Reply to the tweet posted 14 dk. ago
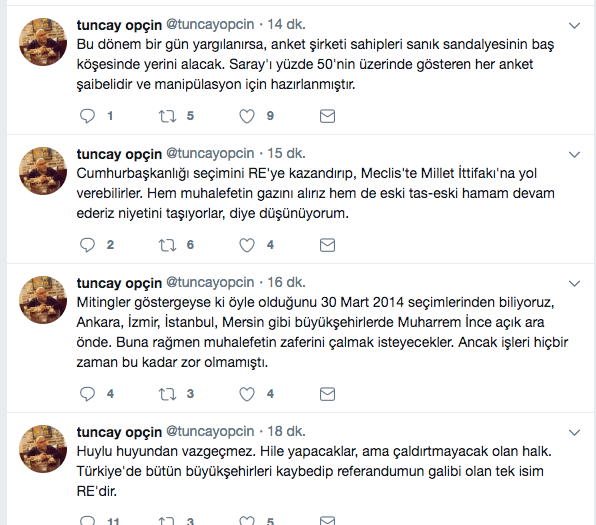This screenshot has width=596, height=525. coord(87,116)
